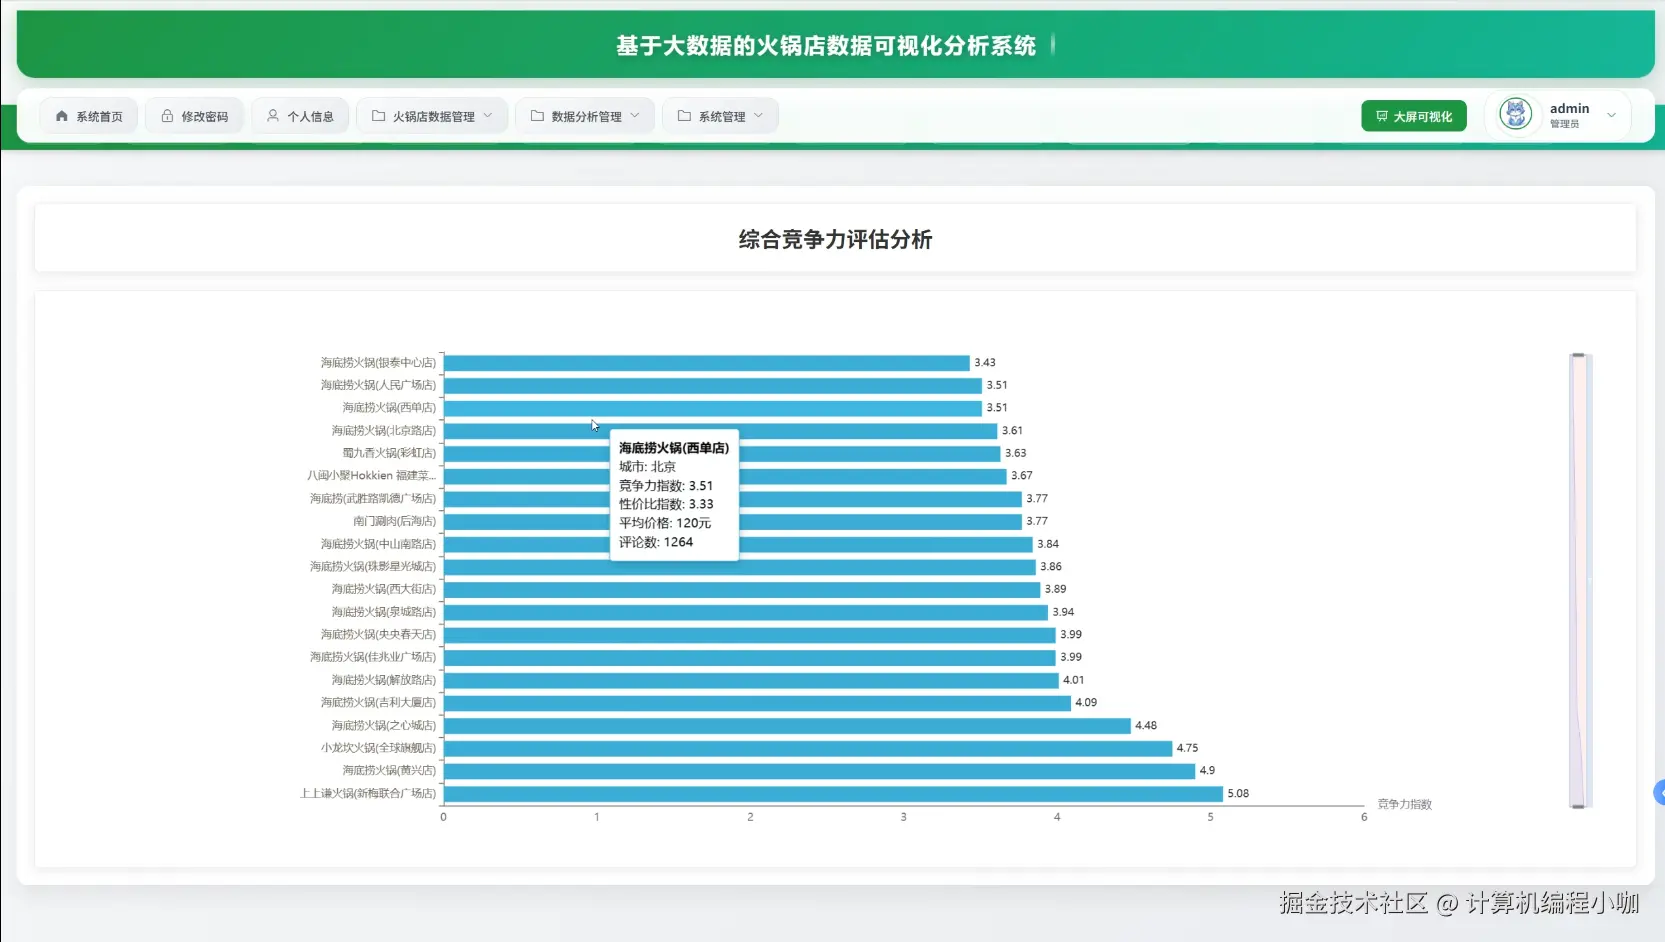Click the folder icon of 系统管理
This screenshot has width=1665, height=942.
tap(684, 116)
